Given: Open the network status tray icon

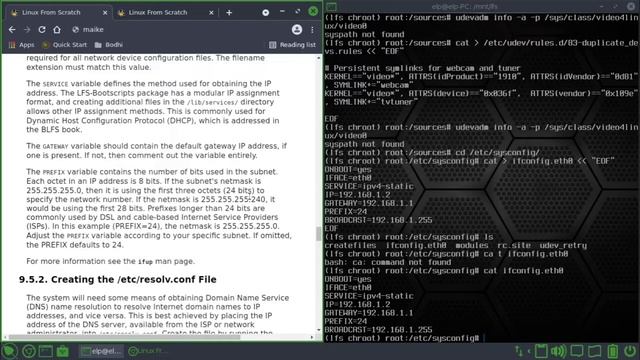Looking at the screenshot, I should [519, 351].
